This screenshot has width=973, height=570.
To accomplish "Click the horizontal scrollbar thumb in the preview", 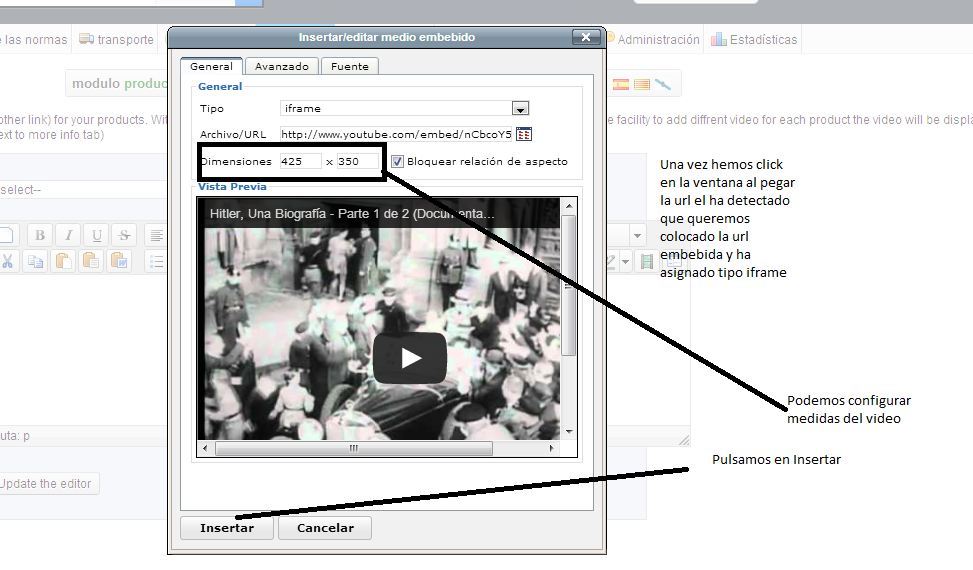I will tap(354, 448).
